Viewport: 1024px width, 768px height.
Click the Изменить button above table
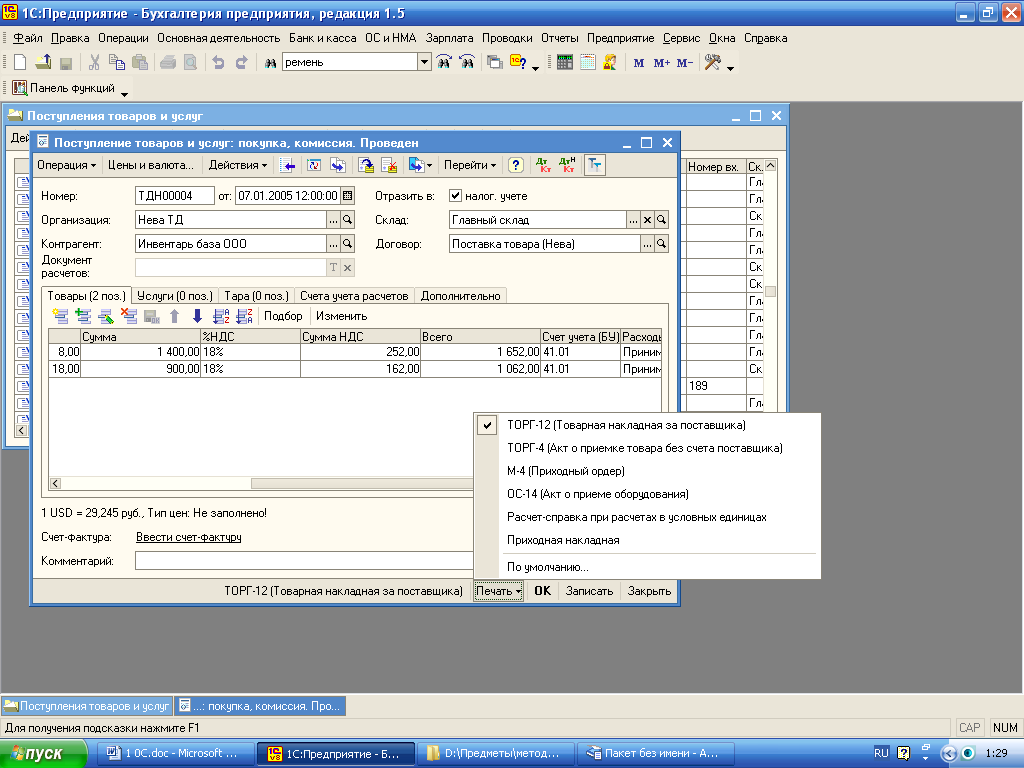(342, 316)
